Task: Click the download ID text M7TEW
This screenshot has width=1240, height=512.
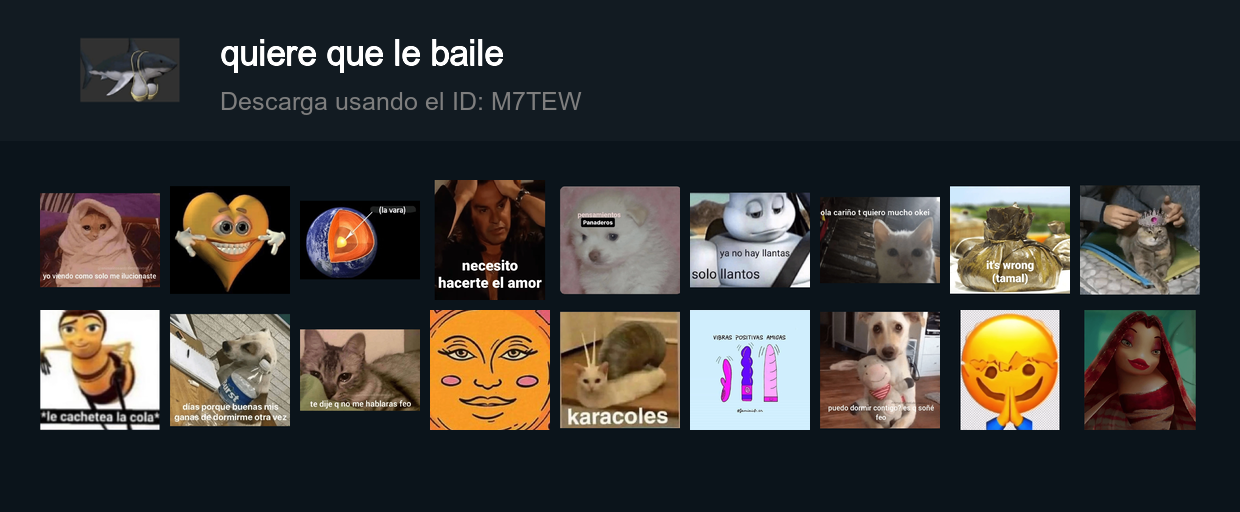Action: coord(536,101)
